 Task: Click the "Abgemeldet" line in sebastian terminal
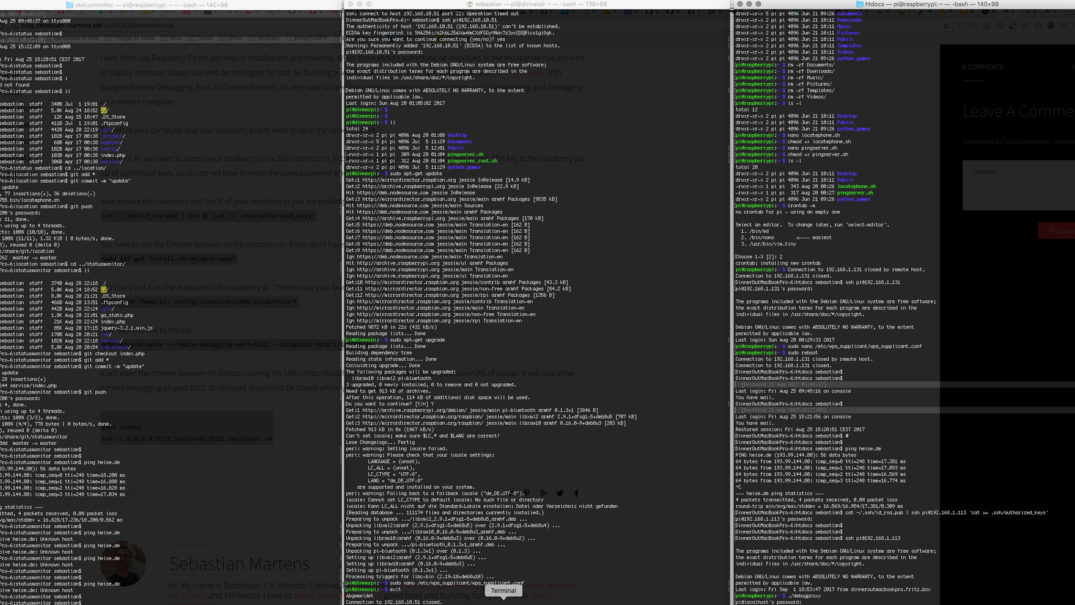point(360,595)
